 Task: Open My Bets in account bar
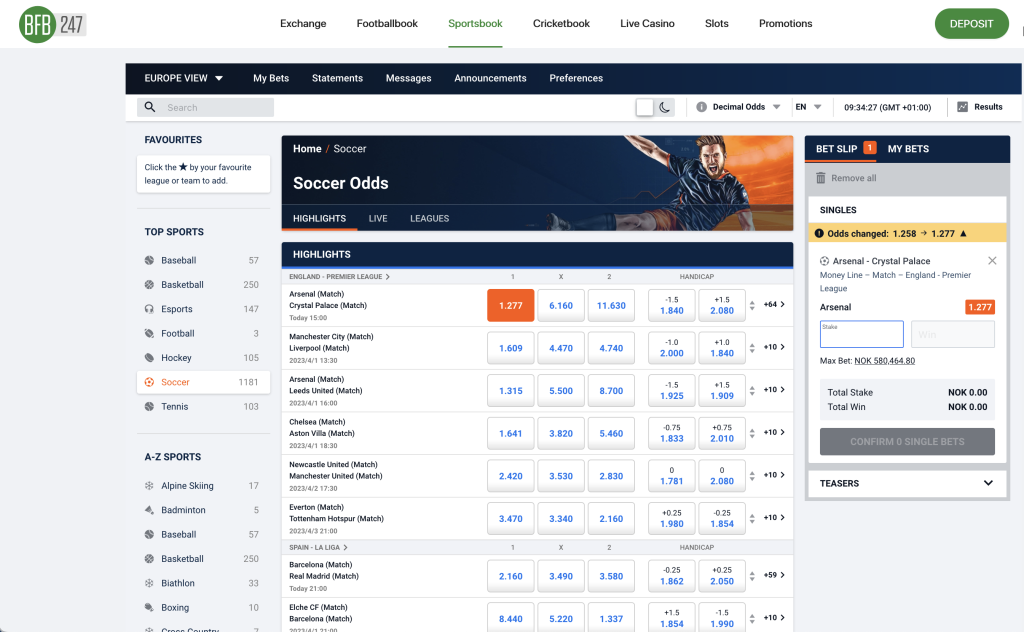tap(271, 78)
